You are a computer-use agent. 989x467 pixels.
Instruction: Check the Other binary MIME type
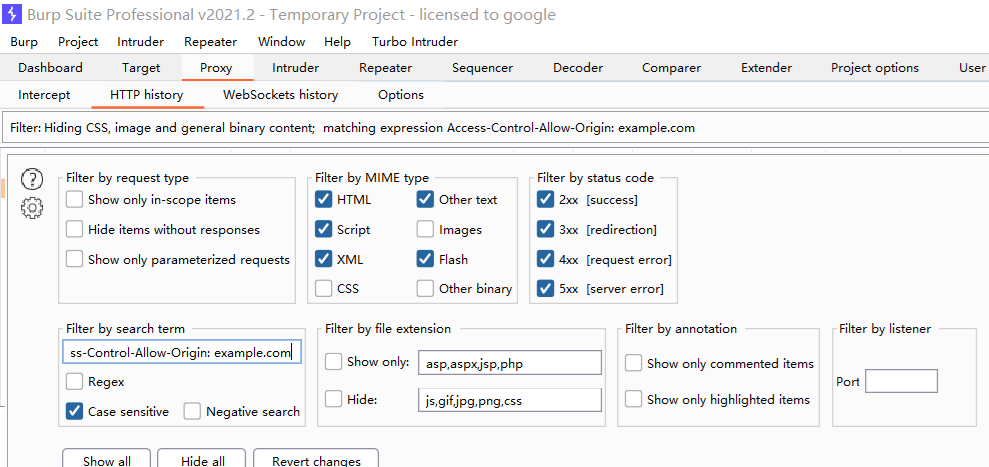[425, 288]
